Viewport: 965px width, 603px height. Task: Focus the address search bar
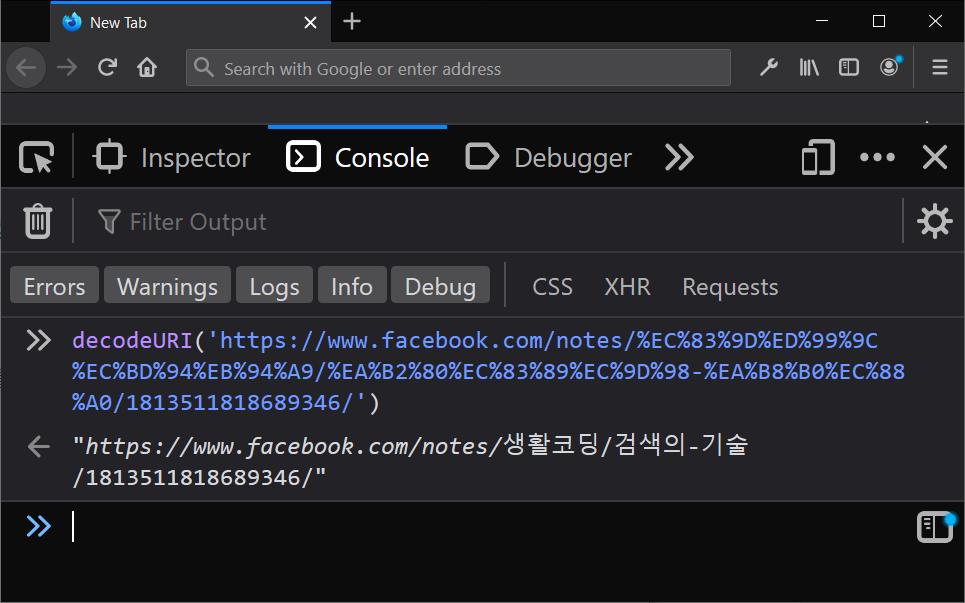[458, 68]
